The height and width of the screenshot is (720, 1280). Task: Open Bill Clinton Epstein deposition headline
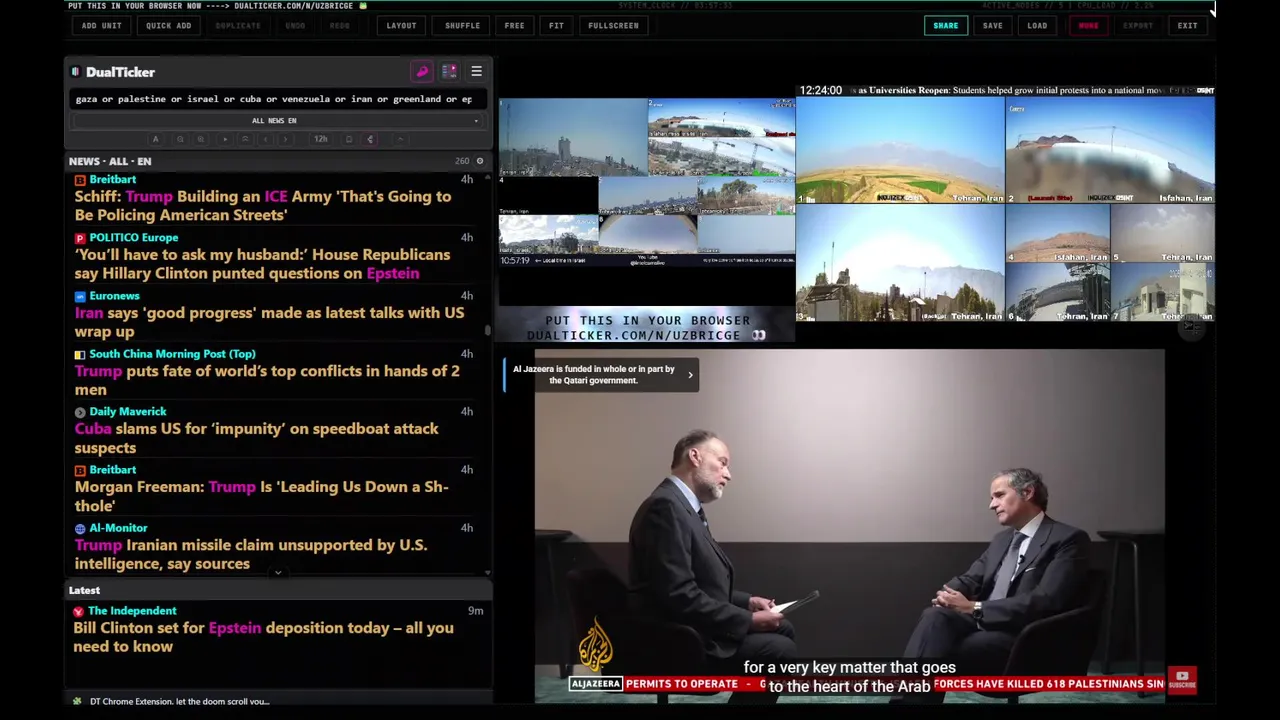pos(263,637)
